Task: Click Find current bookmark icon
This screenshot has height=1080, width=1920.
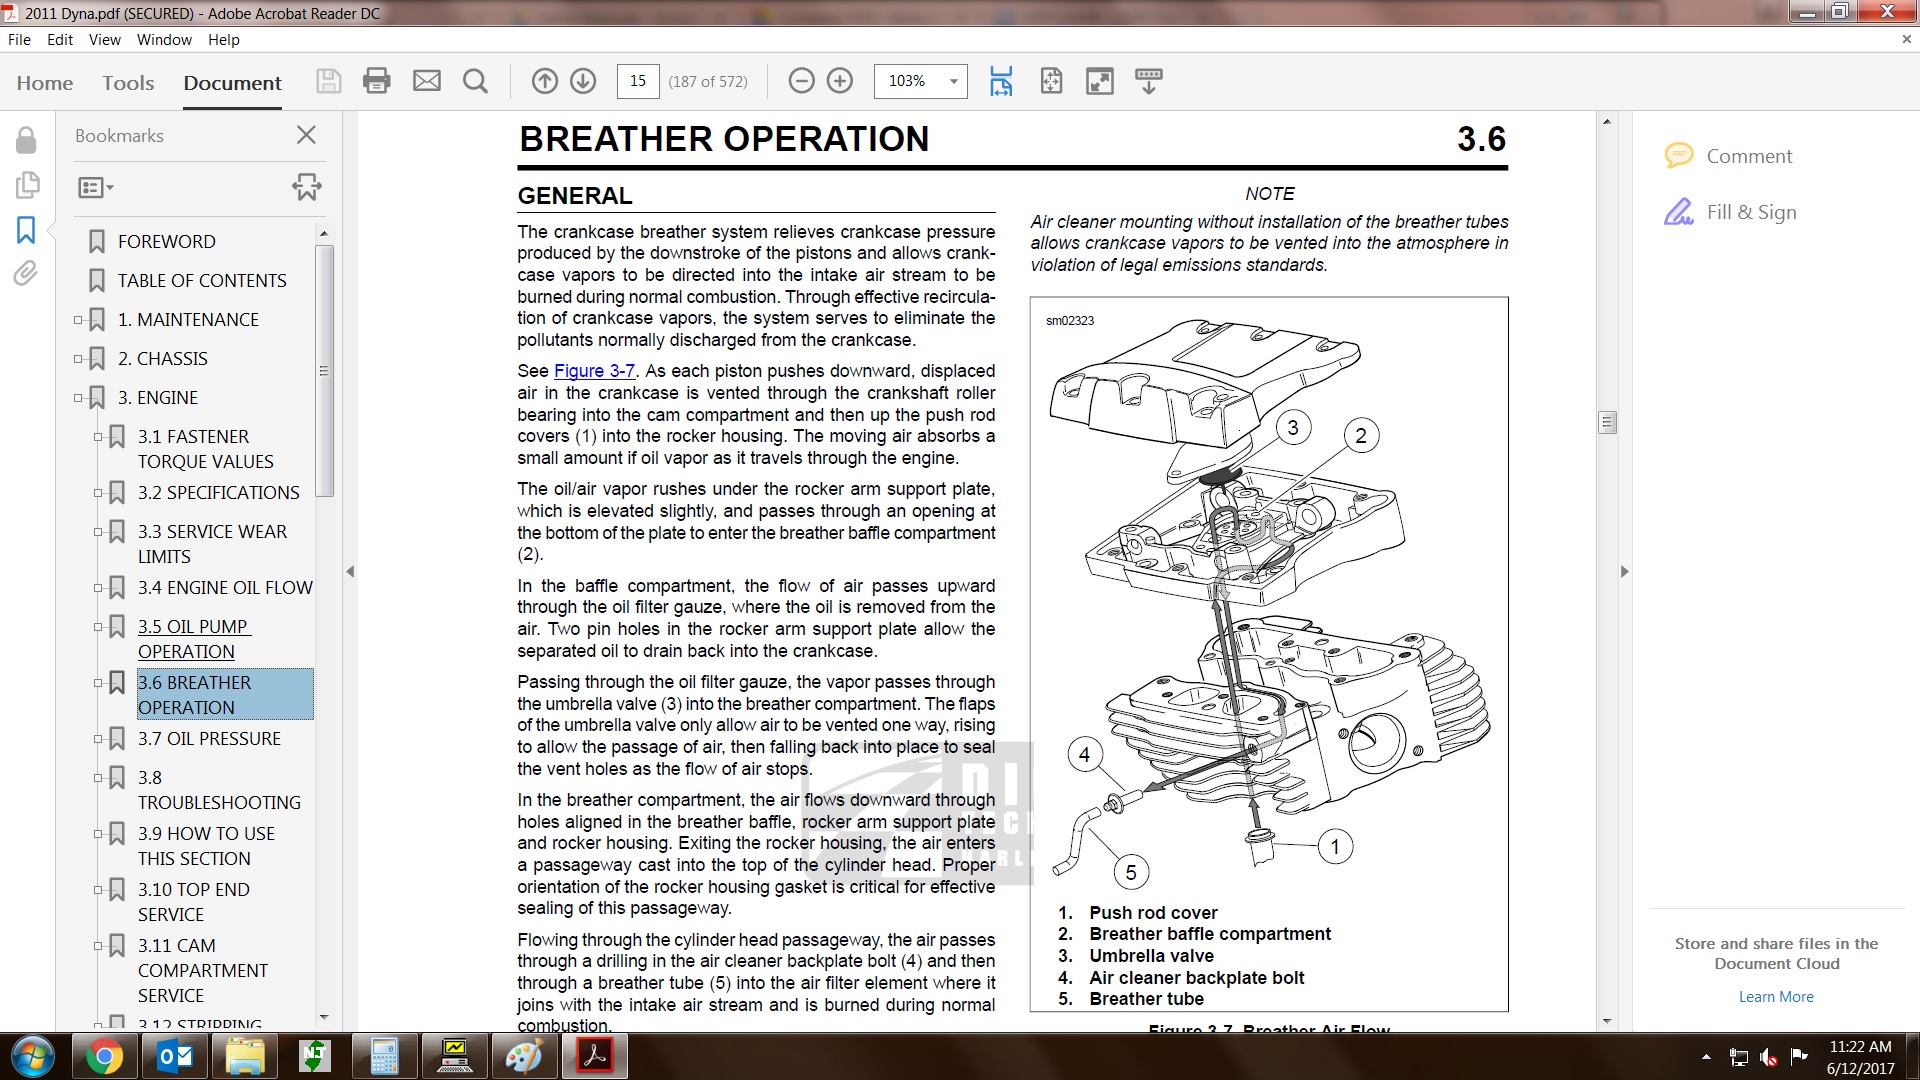Action: (x=306, y=187)
